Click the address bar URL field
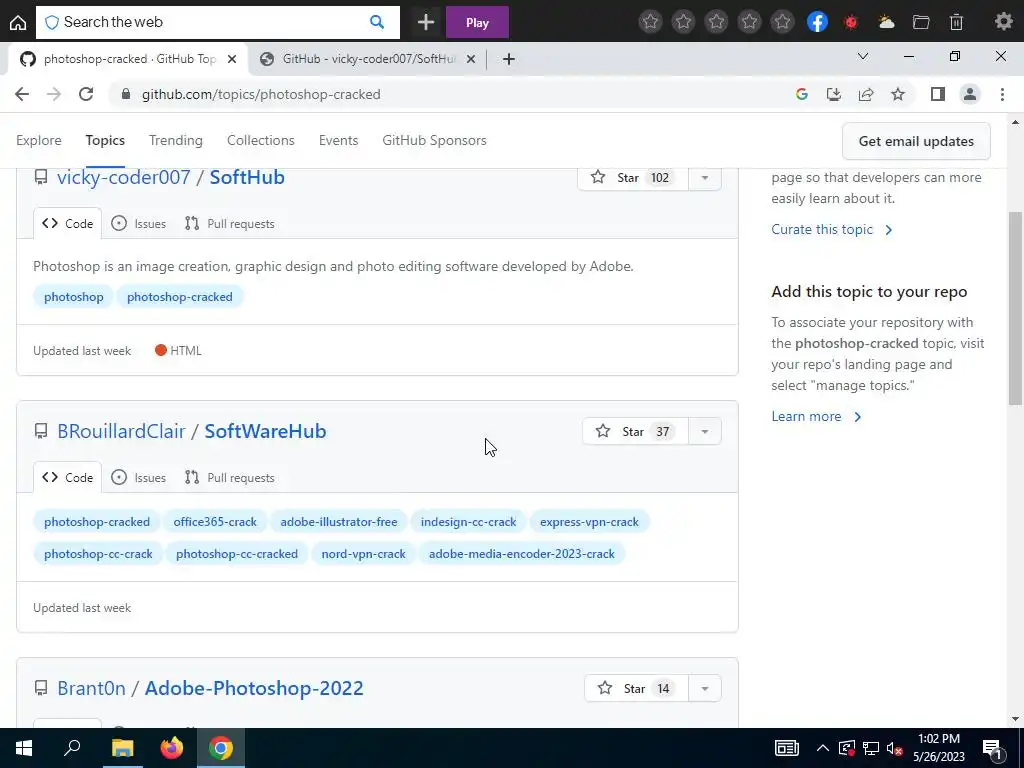Viewport: 1024px width, 768px height. coord(451,94)
